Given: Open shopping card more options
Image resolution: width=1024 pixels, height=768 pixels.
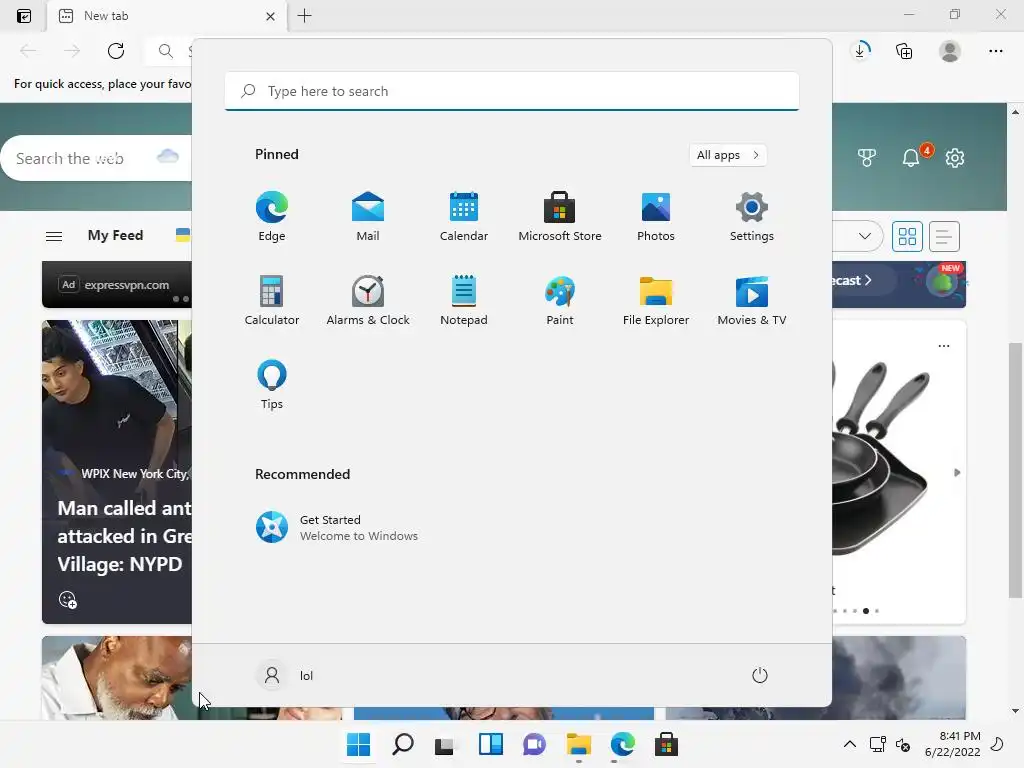Looking at the screenshot, I should click(x=944, y=345).
